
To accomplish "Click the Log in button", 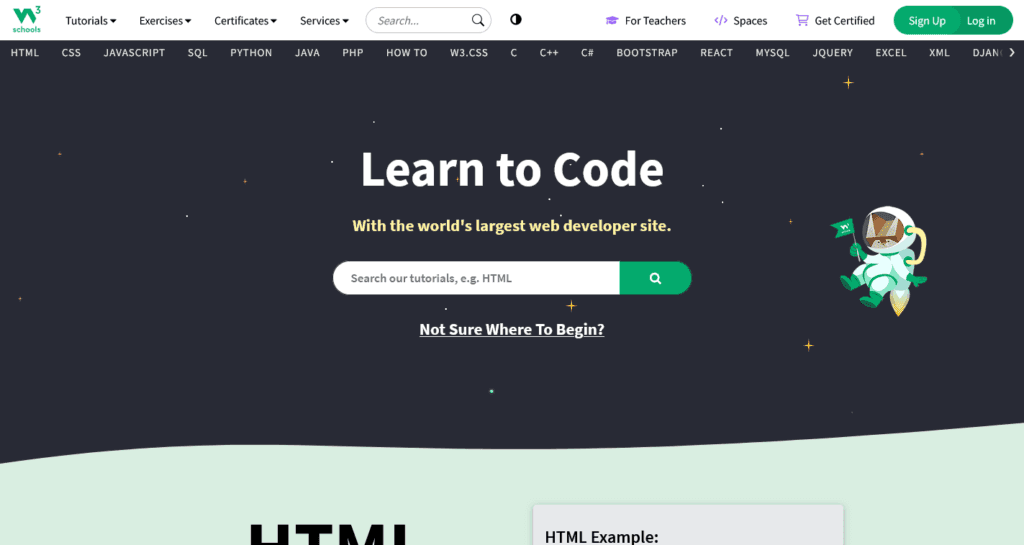I will 982,20.
